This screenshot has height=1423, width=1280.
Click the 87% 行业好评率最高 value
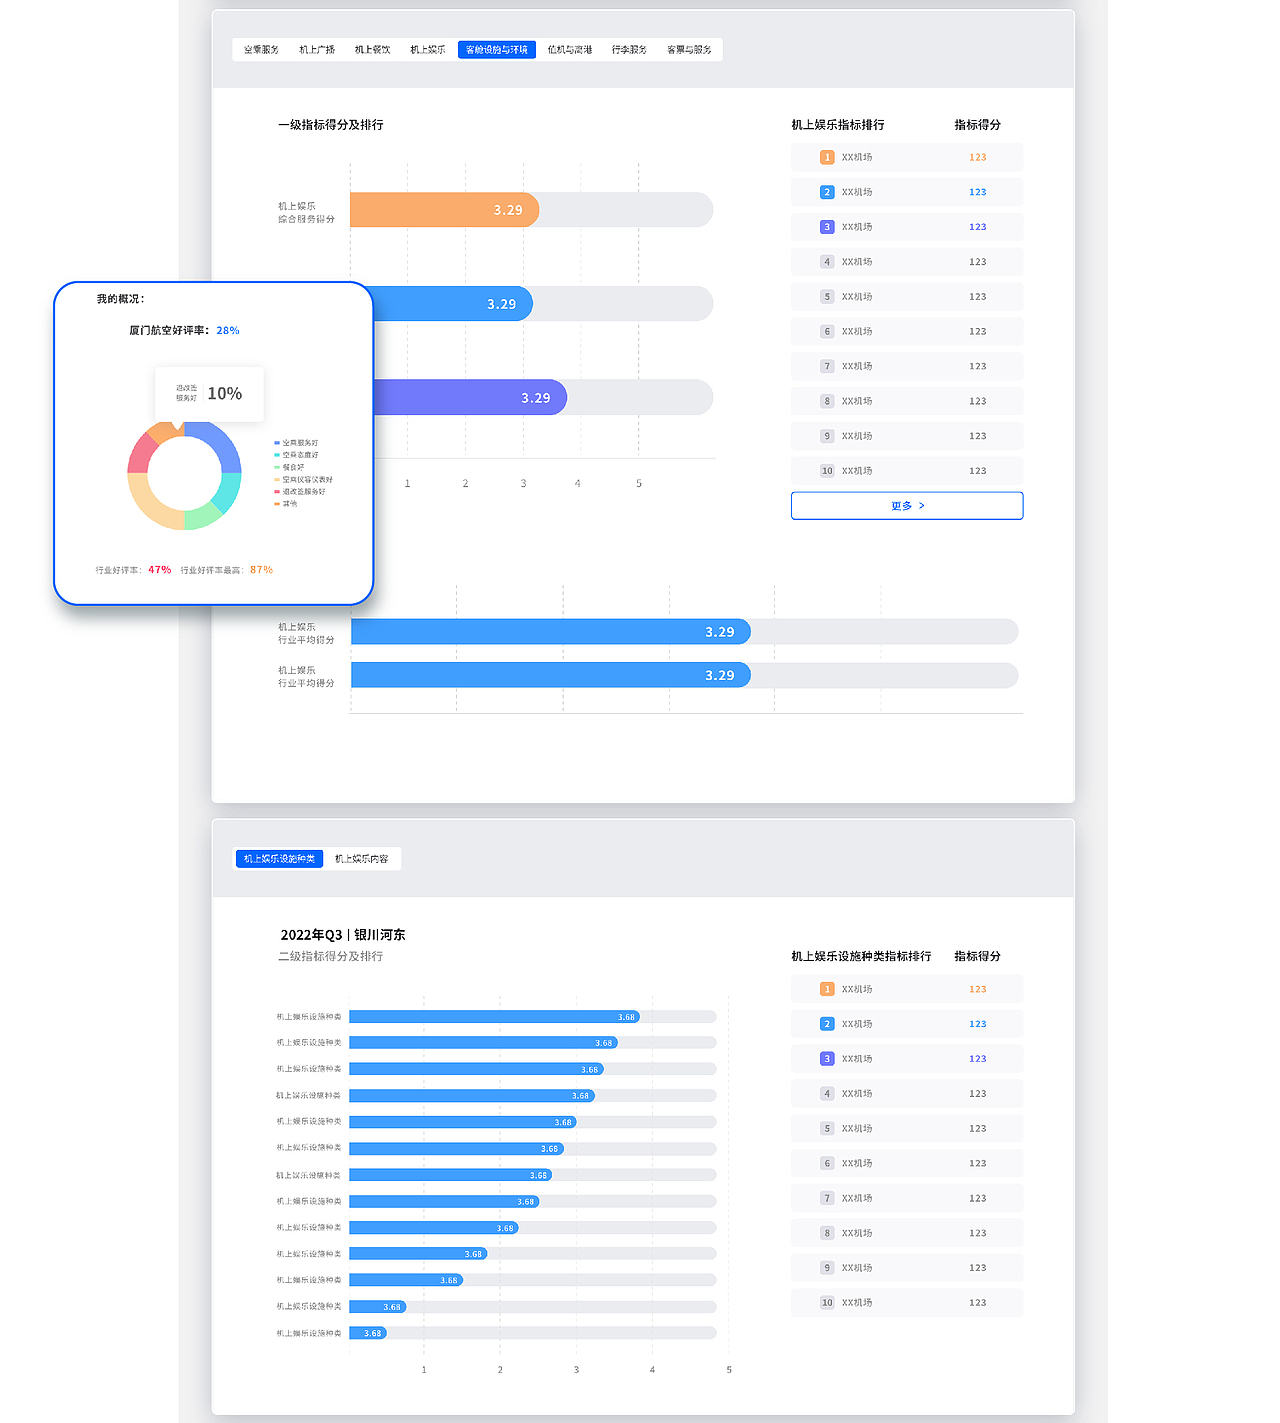261,570
